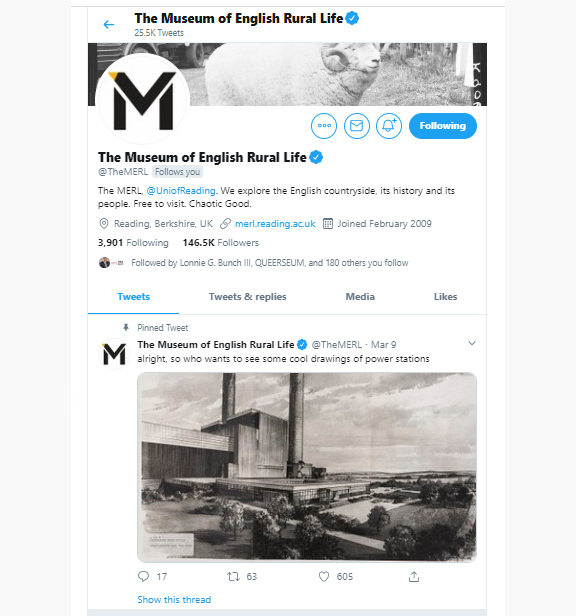This screenshot has height=616, width=576.
Task: Like the pinned tweet with heart icon
Action: [324, 576]
